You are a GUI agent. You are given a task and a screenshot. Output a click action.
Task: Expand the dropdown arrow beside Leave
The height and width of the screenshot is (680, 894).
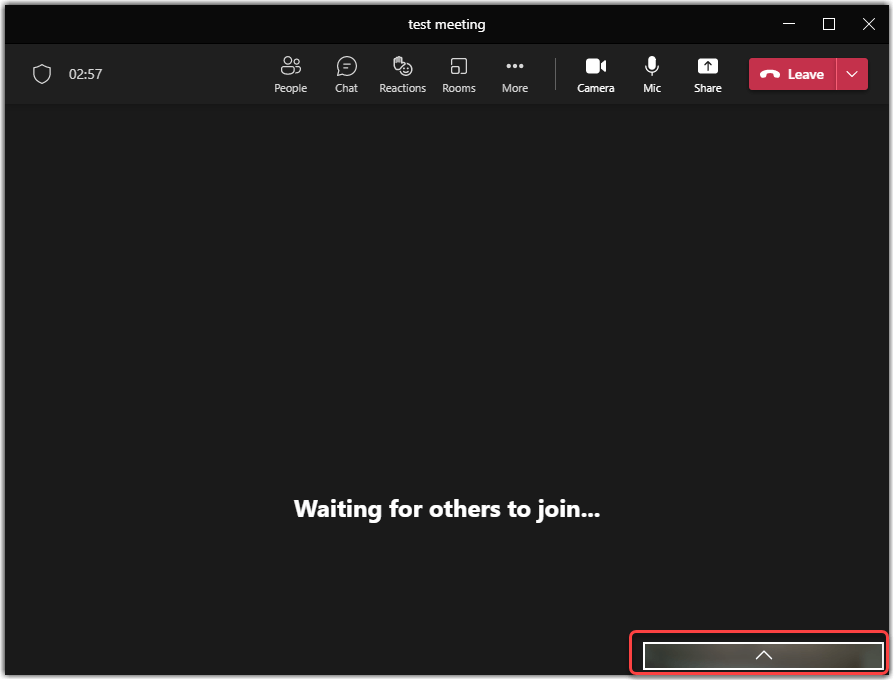tap(852, 74)
